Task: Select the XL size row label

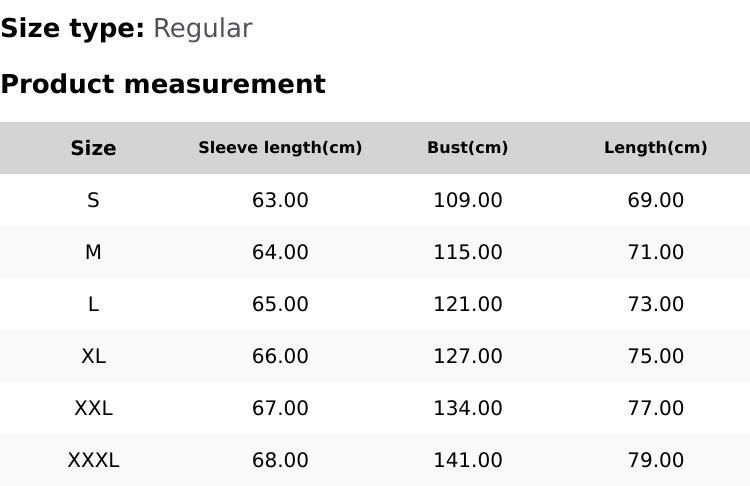Action: click(93, 356)
